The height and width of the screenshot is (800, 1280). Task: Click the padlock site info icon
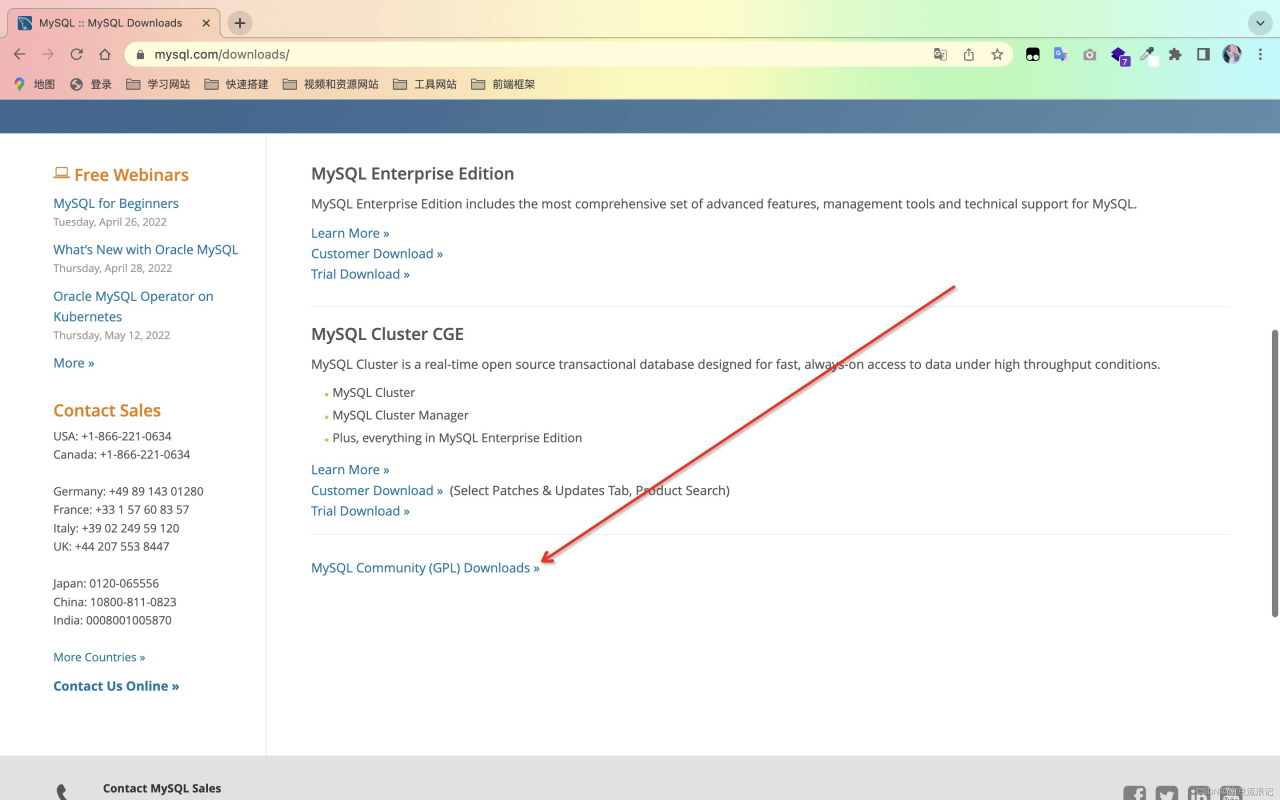(140, 55)
